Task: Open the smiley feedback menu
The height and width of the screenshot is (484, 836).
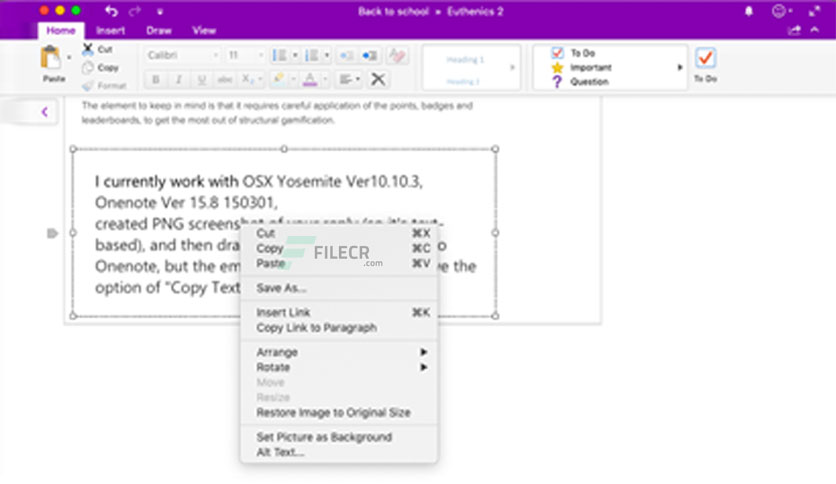Action: point(782,11)
